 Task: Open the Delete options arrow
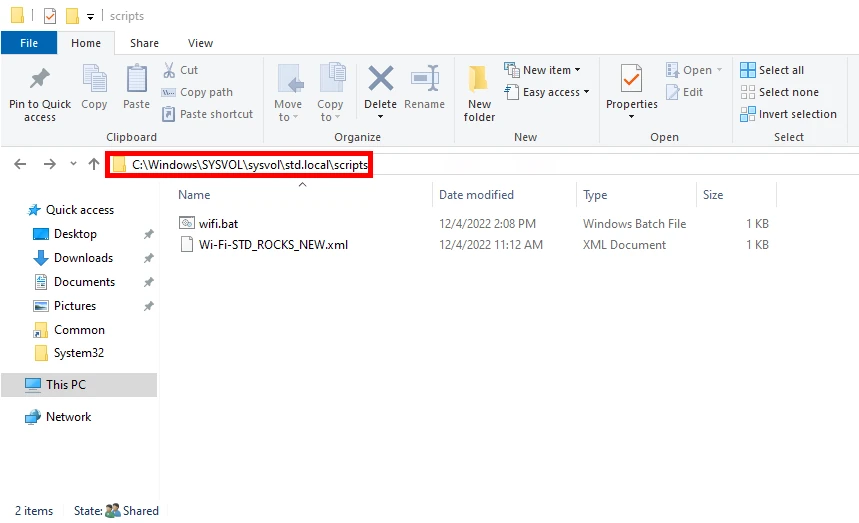click(x=380, y=117)
